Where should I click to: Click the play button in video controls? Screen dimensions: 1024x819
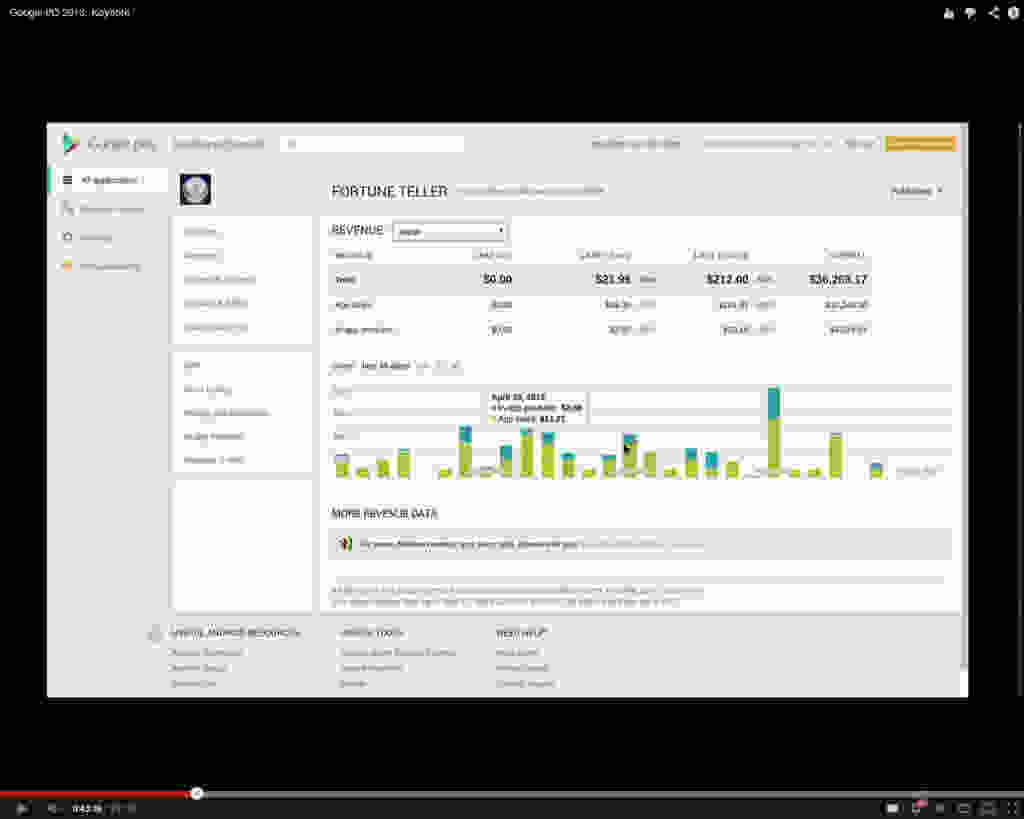click(x=22, y=808)
